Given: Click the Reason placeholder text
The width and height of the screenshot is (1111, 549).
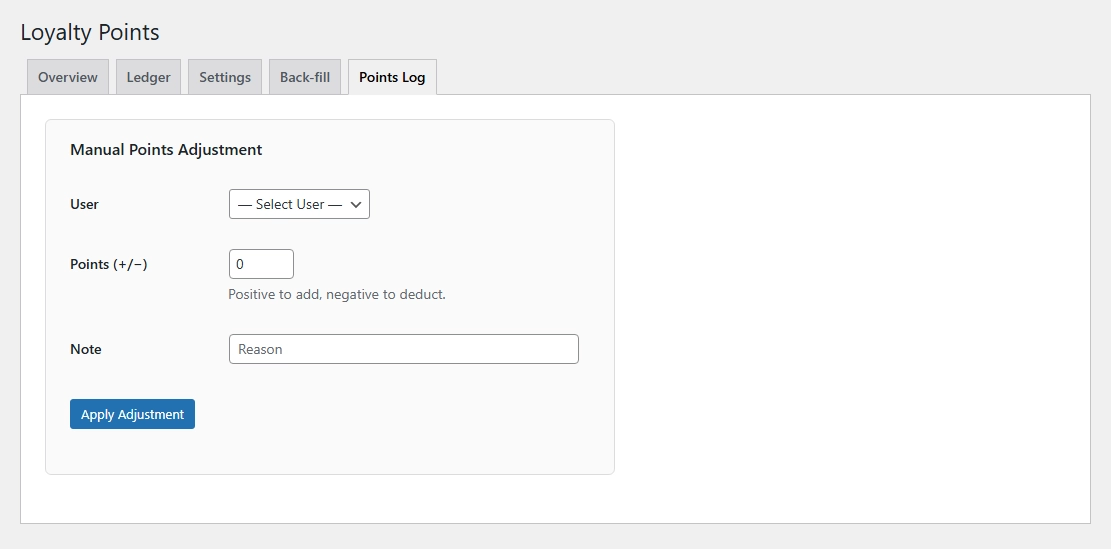Looking at the screenshot, I should click(x=260, y=349).
